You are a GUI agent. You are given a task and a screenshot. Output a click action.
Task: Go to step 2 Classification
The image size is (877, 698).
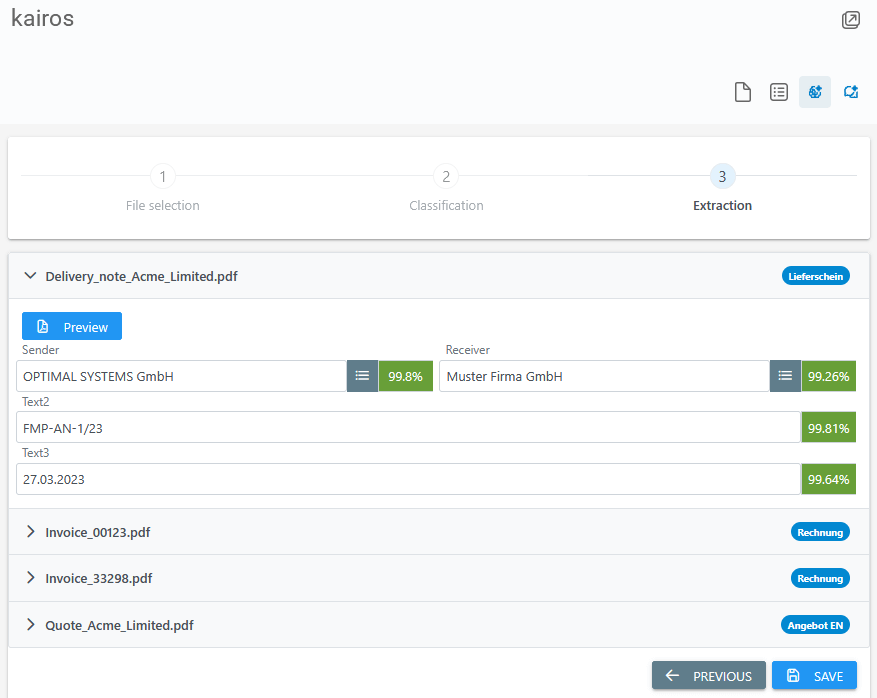click(x=446, y=178)
